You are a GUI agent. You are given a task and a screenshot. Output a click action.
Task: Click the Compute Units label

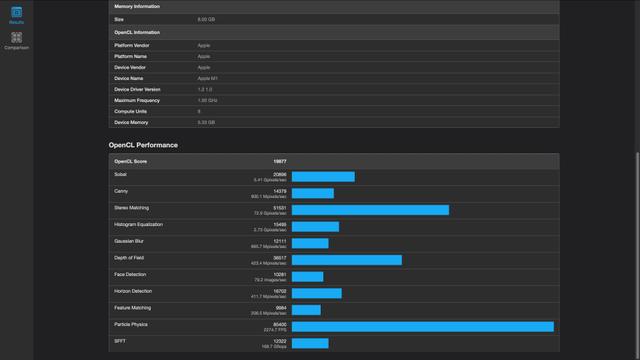(130, 111)
